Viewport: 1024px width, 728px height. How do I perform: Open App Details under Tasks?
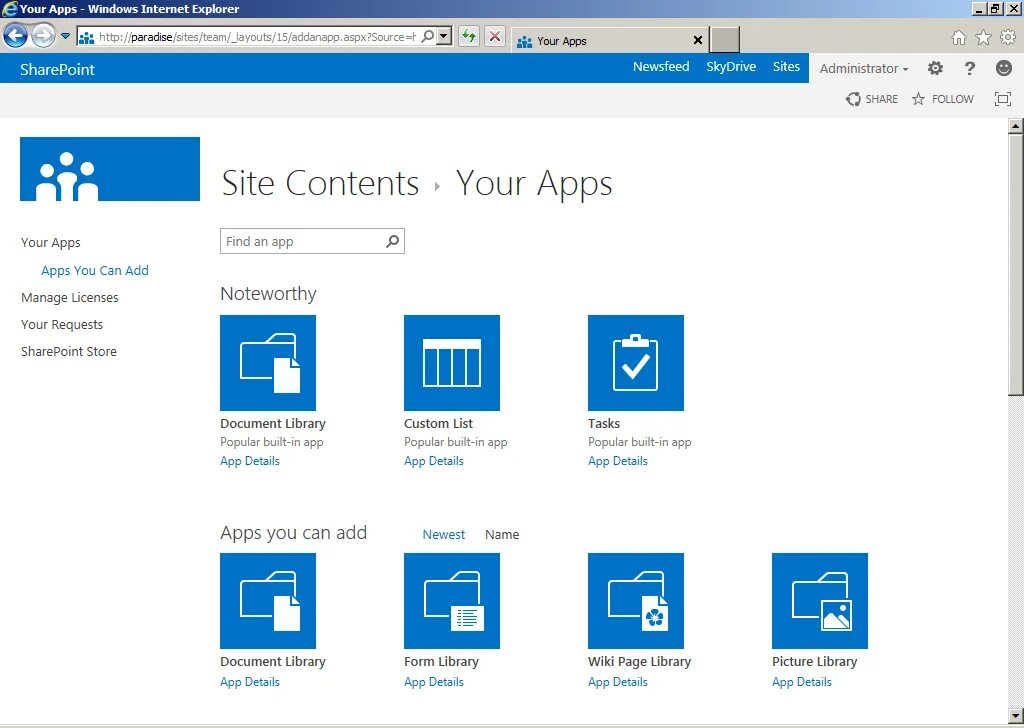pos(618,461)
